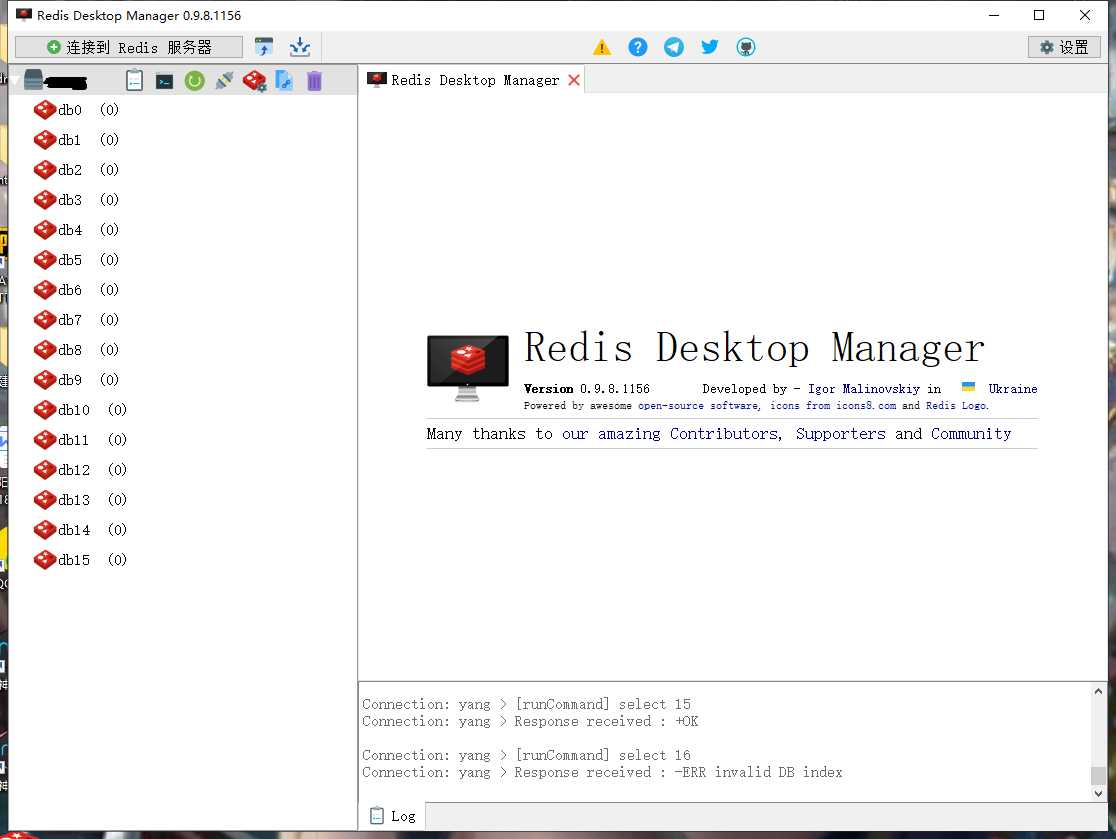
Task: Click the export connections icon
Action: (x=300, y=47)
